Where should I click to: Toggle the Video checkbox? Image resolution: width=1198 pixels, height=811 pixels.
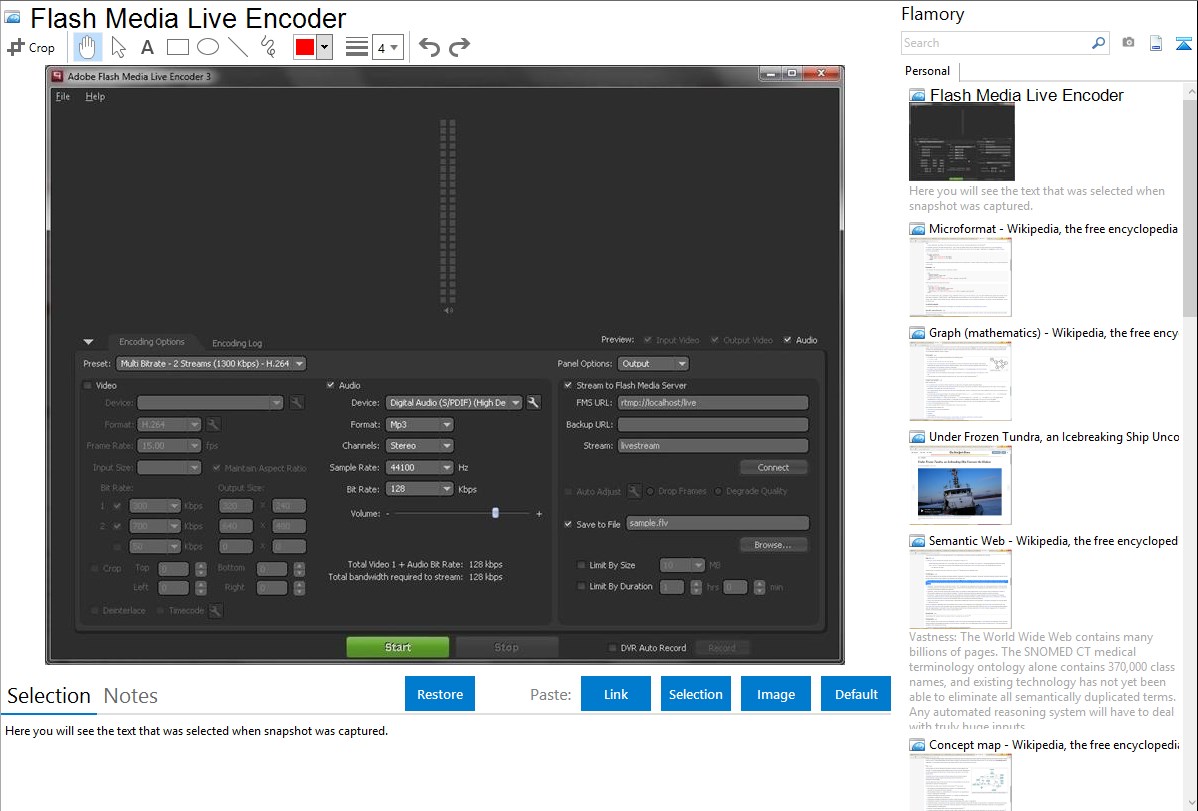point(88,385)
